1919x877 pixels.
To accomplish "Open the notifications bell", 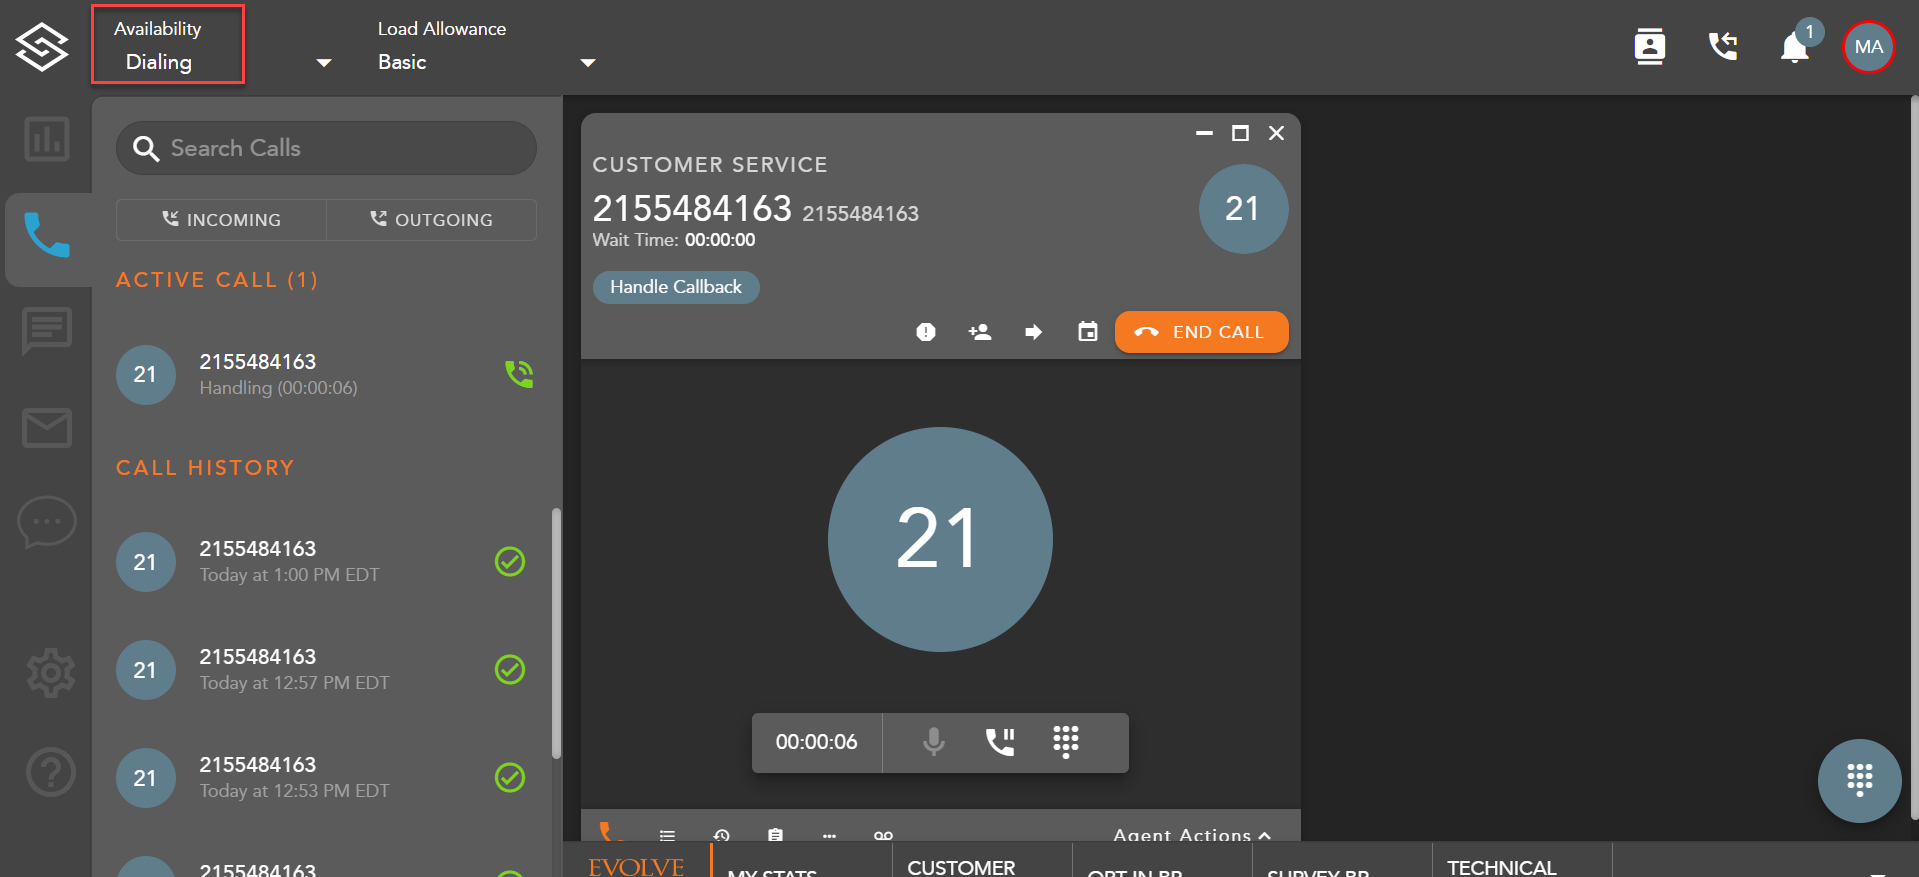I will [1794, 47].
